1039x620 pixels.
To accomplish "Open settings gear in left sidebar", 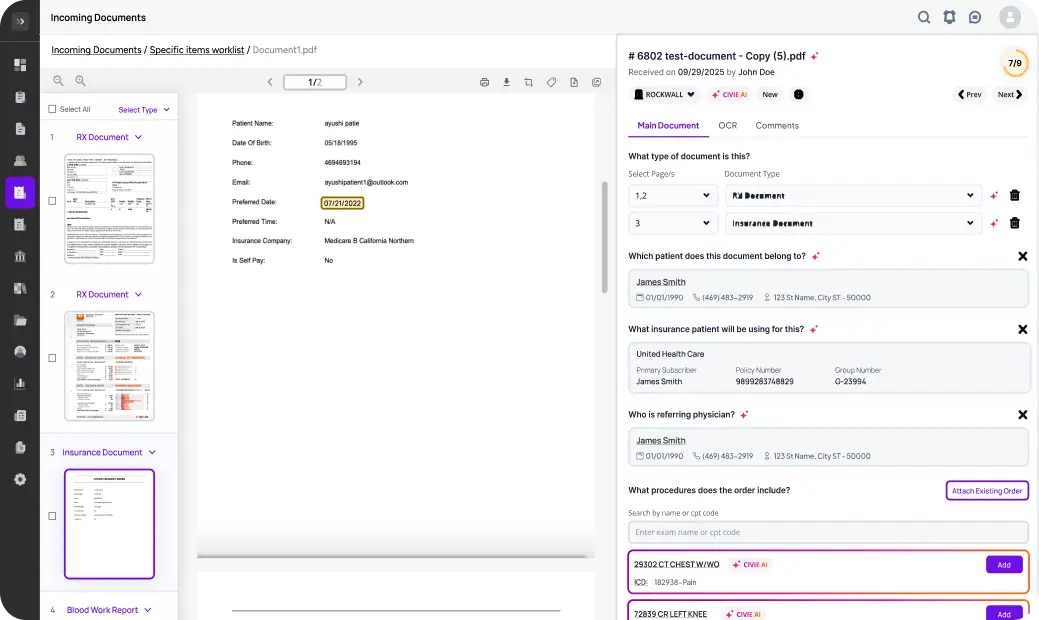I will tap(20, 479).
